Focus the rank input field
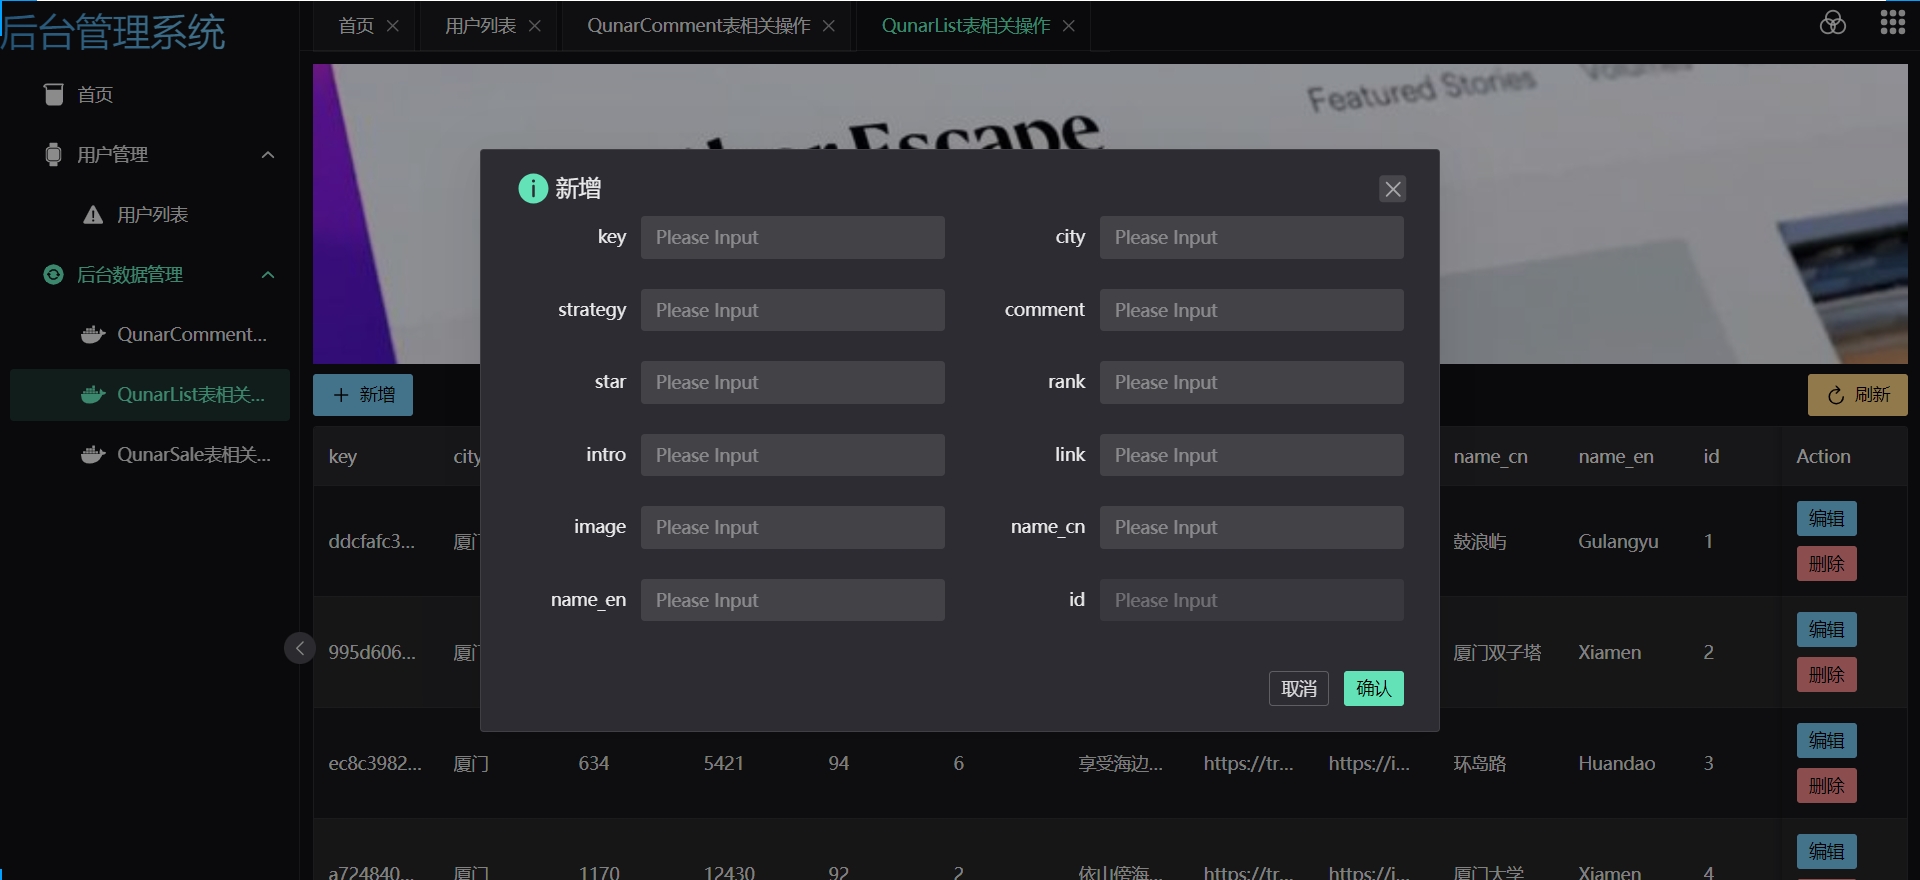Screen dimensions: 1920x880 [x=1252, y=383]
